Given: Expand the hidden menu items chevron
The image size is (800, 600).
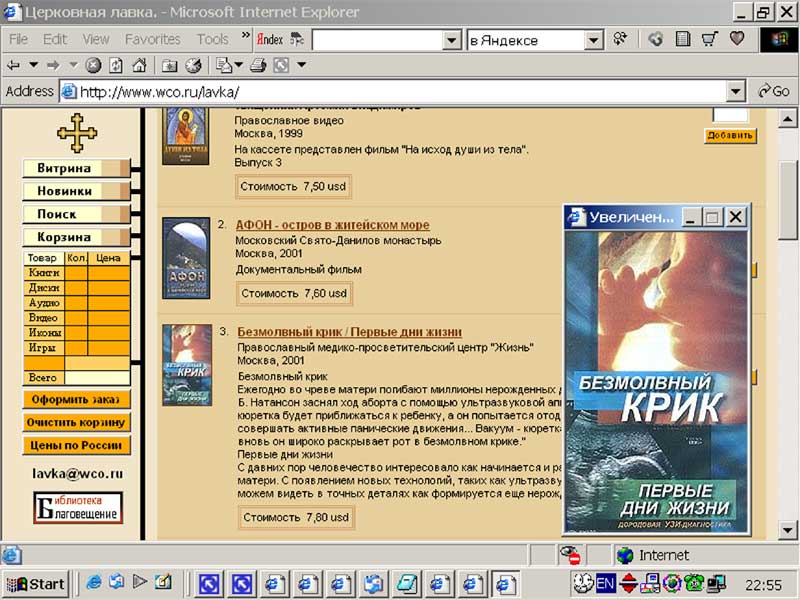Looking at the screenshot, I should point(245,36).
